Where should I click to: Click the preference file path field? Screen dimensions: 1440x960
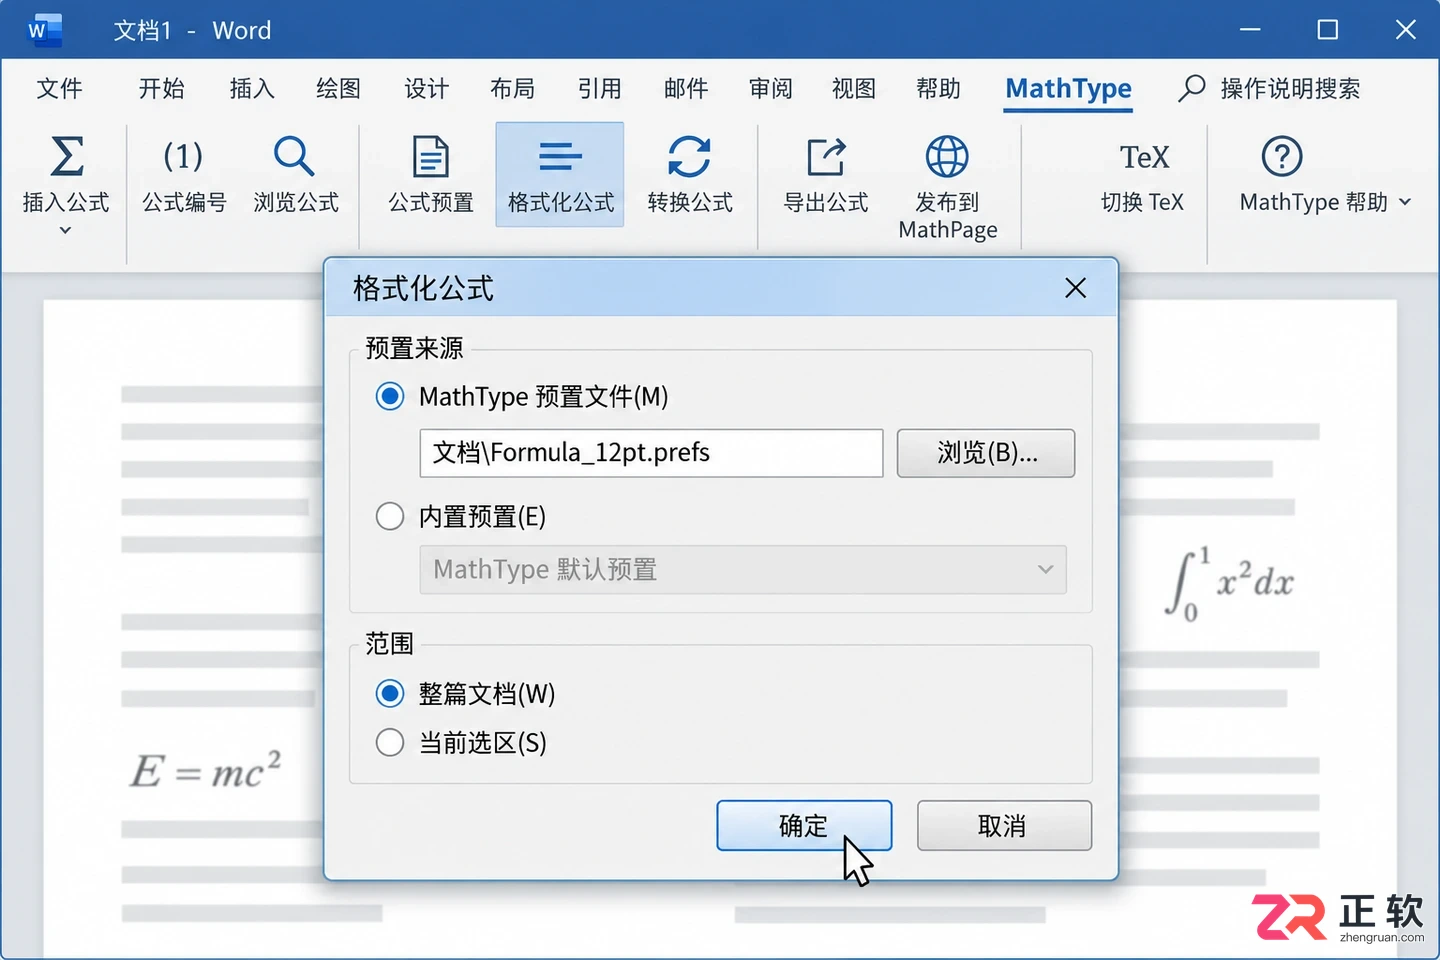(x=651, y=453)
